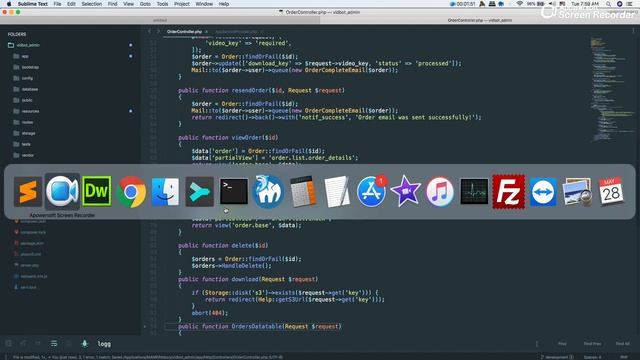The height and width of the screenshot is (360, 640).
Task: Switch to Calendar in app switcher
Action: point(611,191)
